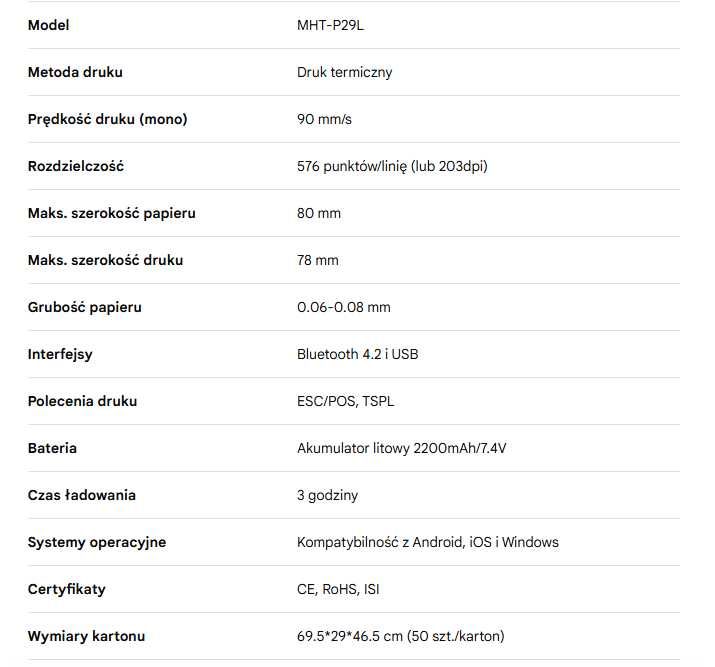Click the "Interfejsy" row label
715x667 pixels.
pyautogui.click(x=60, y=354)
